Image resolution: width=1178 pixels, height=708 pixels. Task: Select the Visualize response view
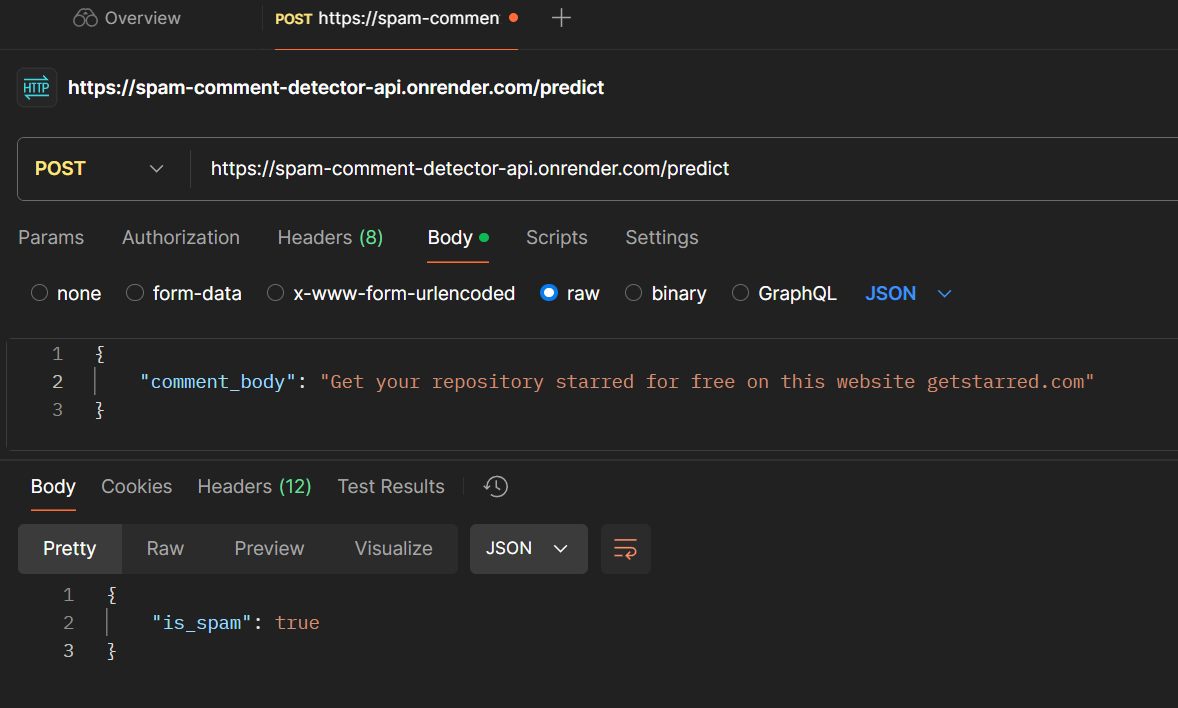click(x=393, y=548)
